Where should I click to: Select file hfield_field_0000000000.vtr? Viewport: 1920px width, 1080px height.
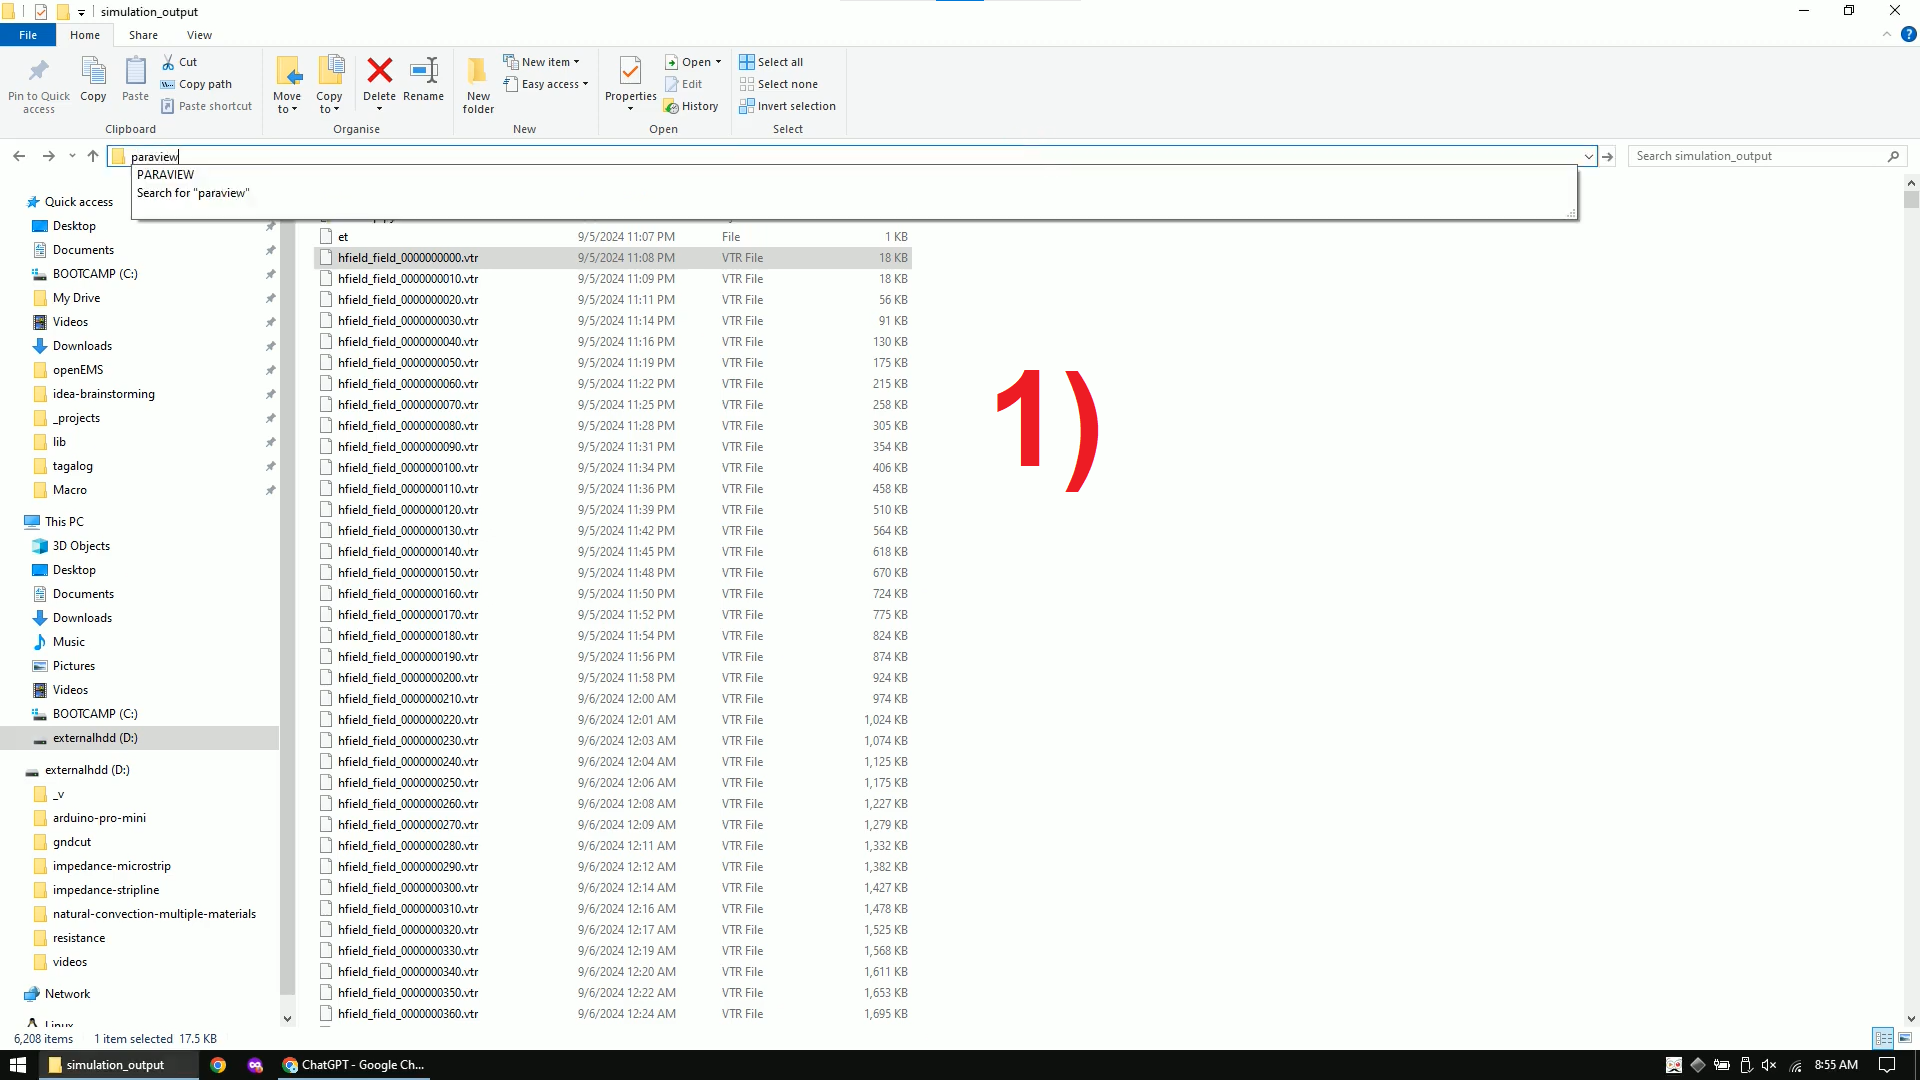pos(613,258)
